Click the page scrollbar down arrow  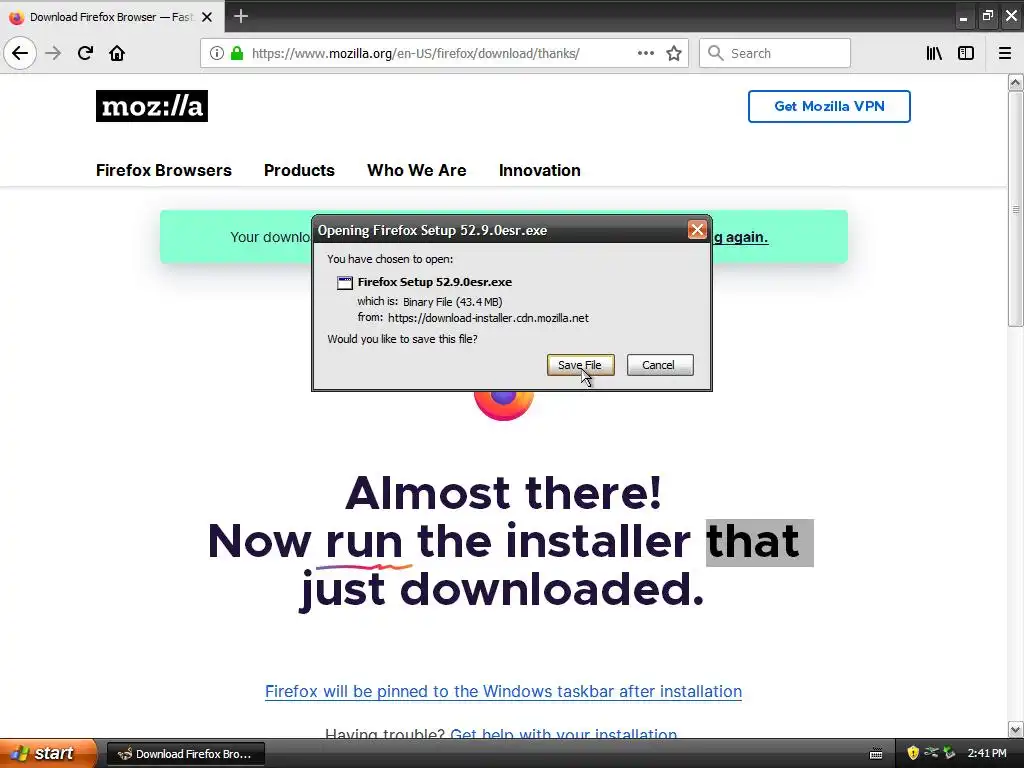[1015, 729]
